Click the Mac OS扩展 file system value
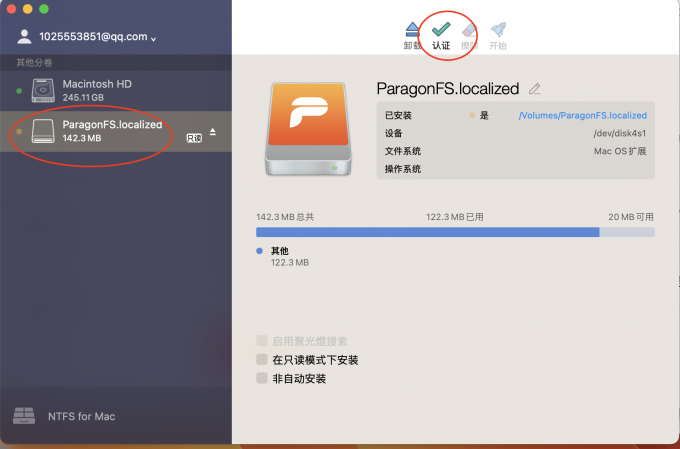This screenshot has width=680, height=449. [620, 151]
